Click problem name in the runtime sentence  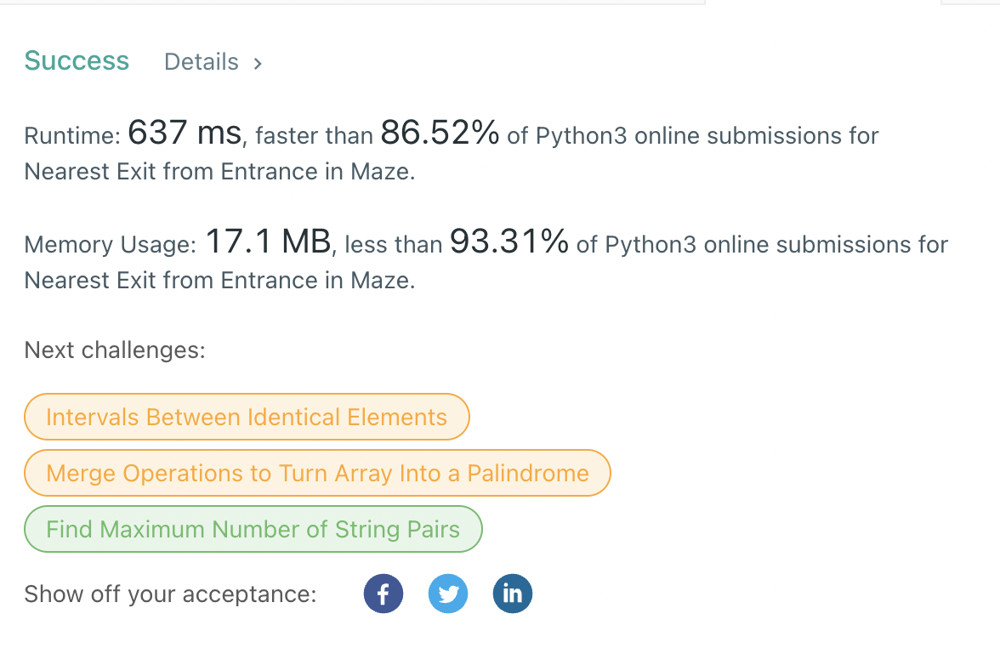click(219, 172)
